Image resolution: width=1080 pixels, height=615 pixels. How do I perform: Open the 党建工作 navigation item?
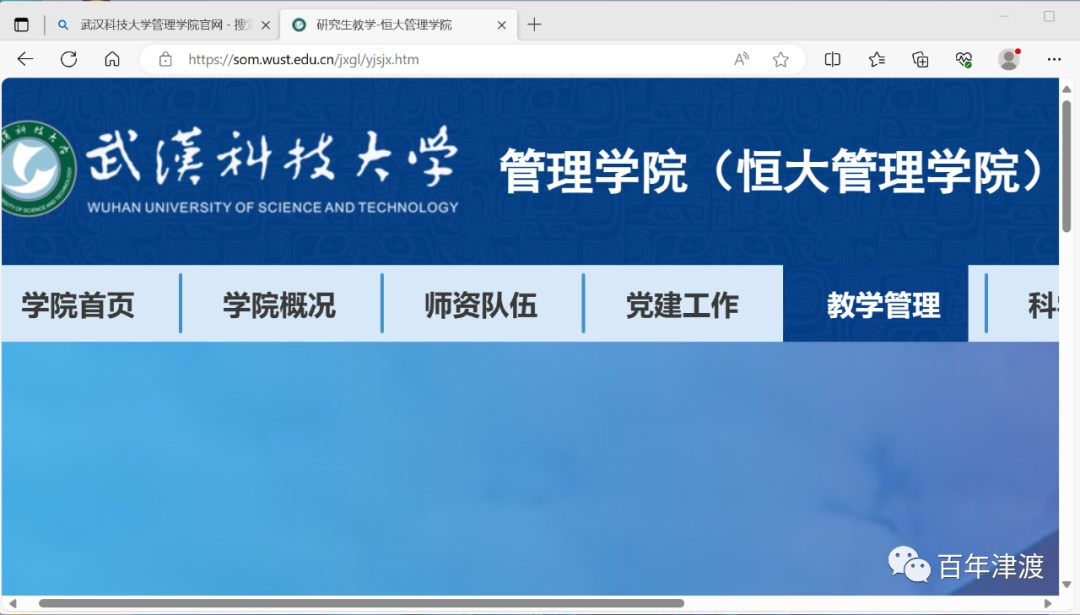coord(682,305)
